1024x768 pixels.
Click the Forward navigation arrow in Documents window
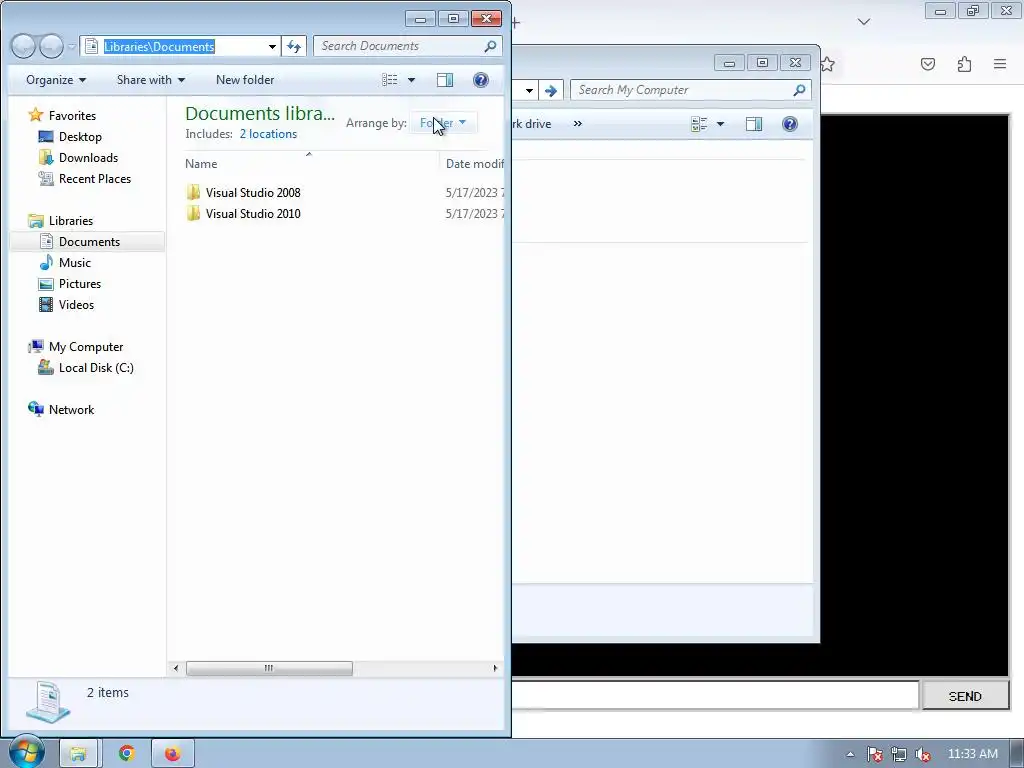click(51, 46)
